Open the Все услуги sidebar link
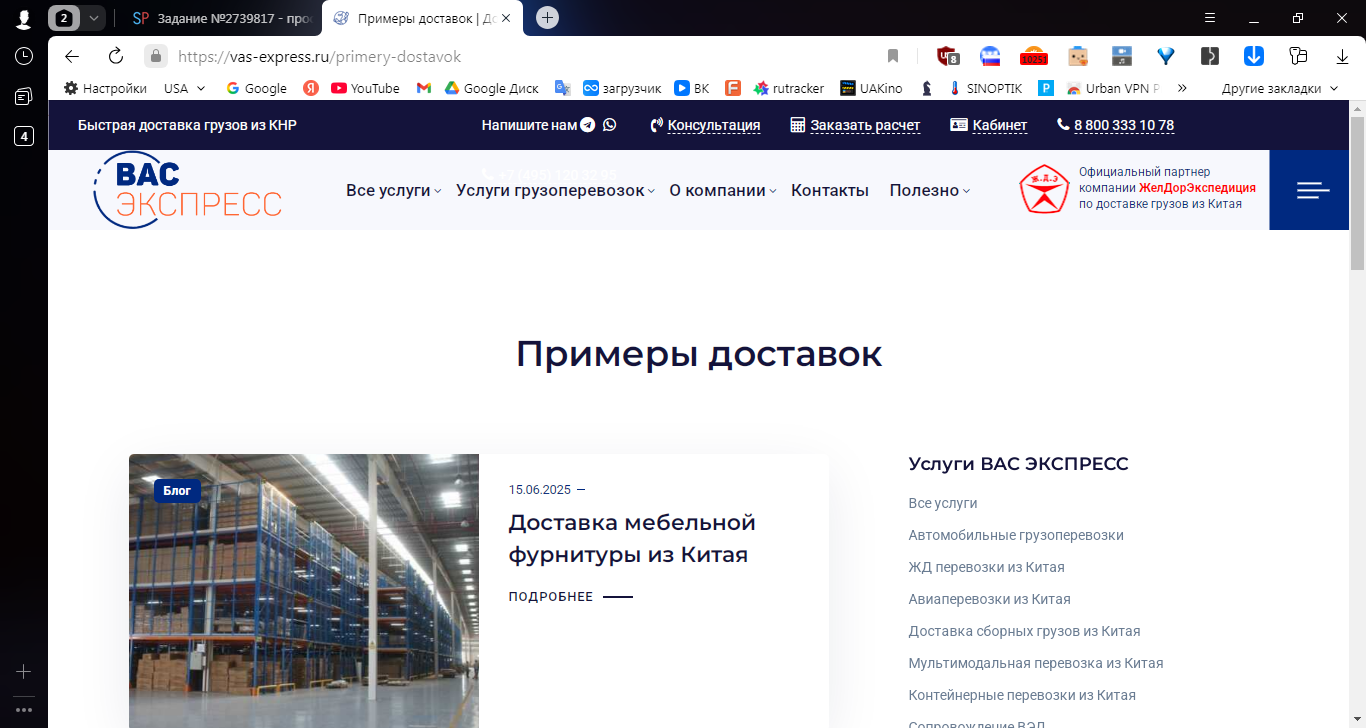This screenshot has width=1366, height=728. pos(943,503)
